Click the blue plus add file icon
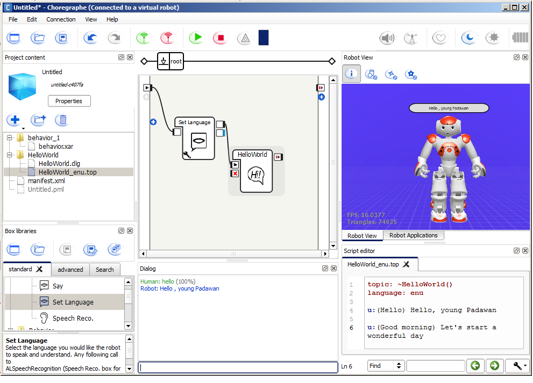Viewport: 533px width, 383px height. [x=15, y=120]
